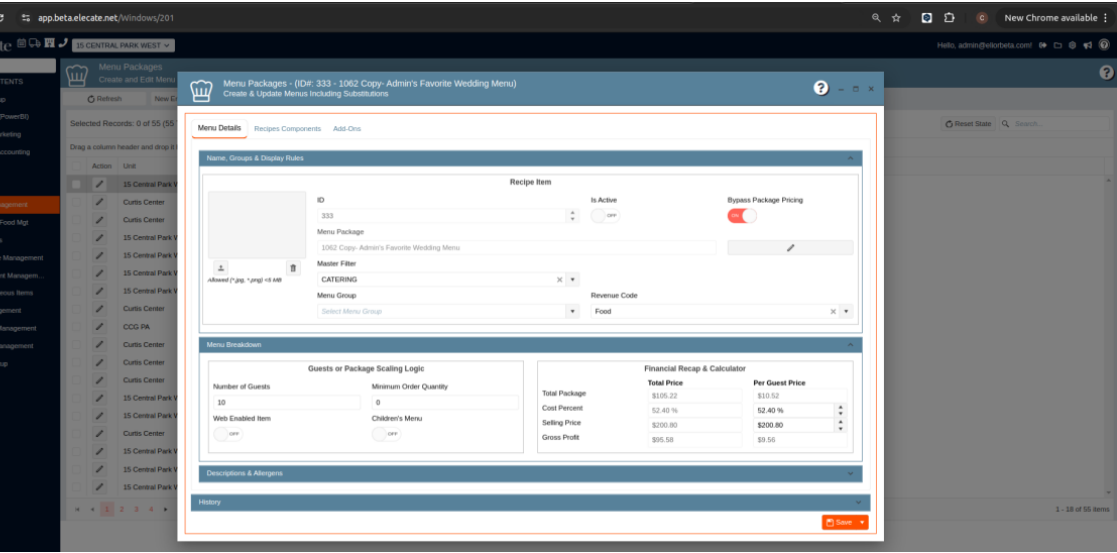Image resolution: width=1117 pixels, height=553 pixels.
Task: Go to next grid page arrow
Action: 165,510
